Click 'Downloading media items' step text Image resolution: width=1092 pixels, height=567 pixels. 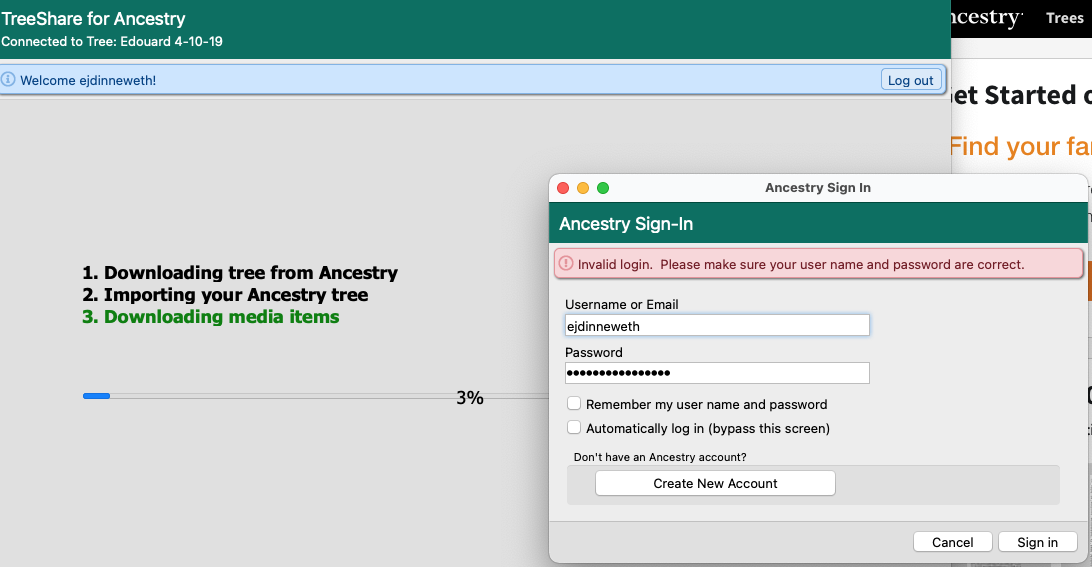[x=210, y=317]
